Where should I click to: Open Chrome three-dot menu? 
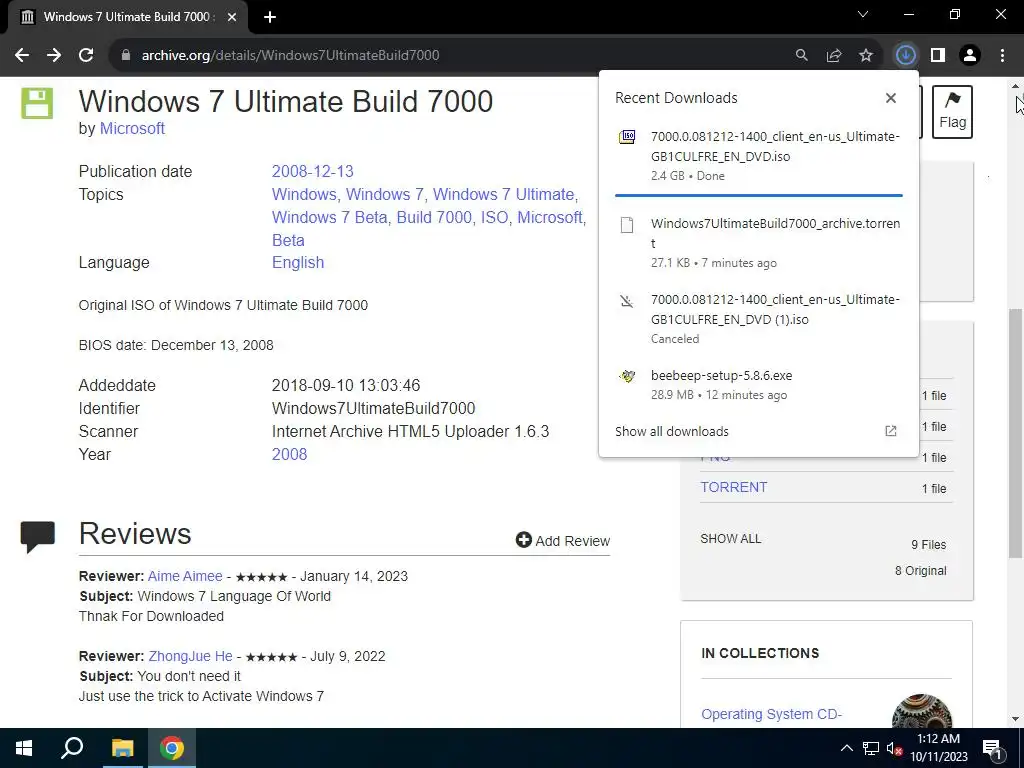pyautogui.click(x=1002, y=56)
